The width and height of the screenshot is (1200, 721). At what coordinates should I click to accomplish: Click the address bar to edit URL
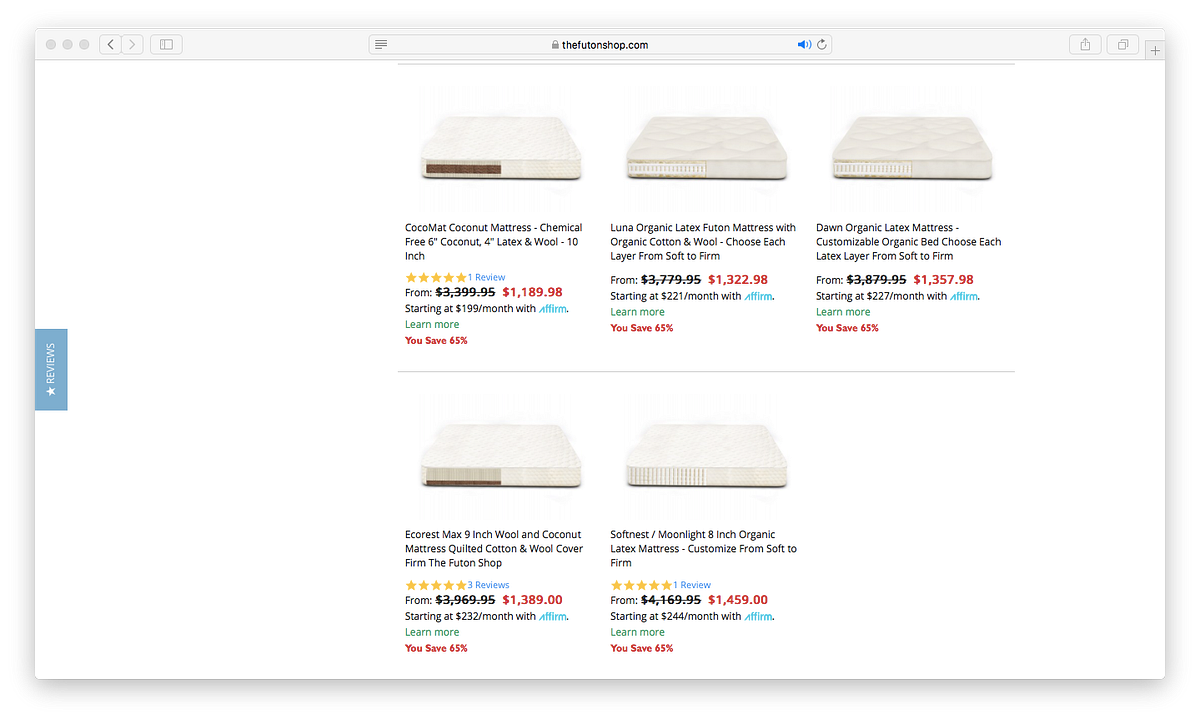coord(600,44)
